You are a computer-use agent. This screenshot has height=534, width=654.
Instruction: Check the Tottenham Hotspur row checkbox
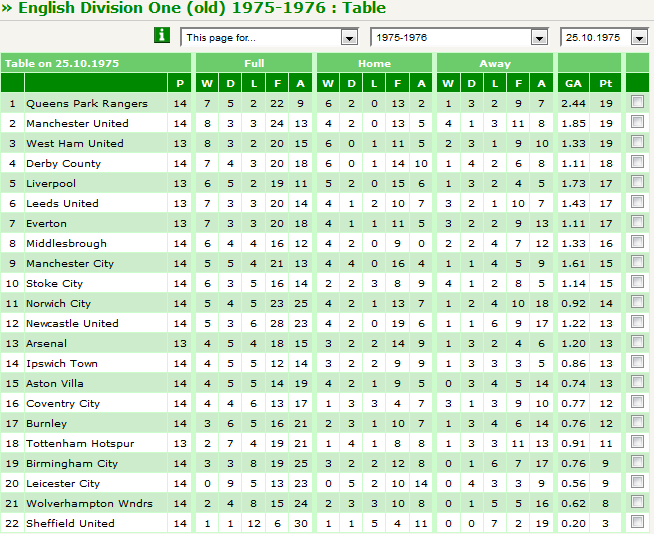[x=637, y=442]
